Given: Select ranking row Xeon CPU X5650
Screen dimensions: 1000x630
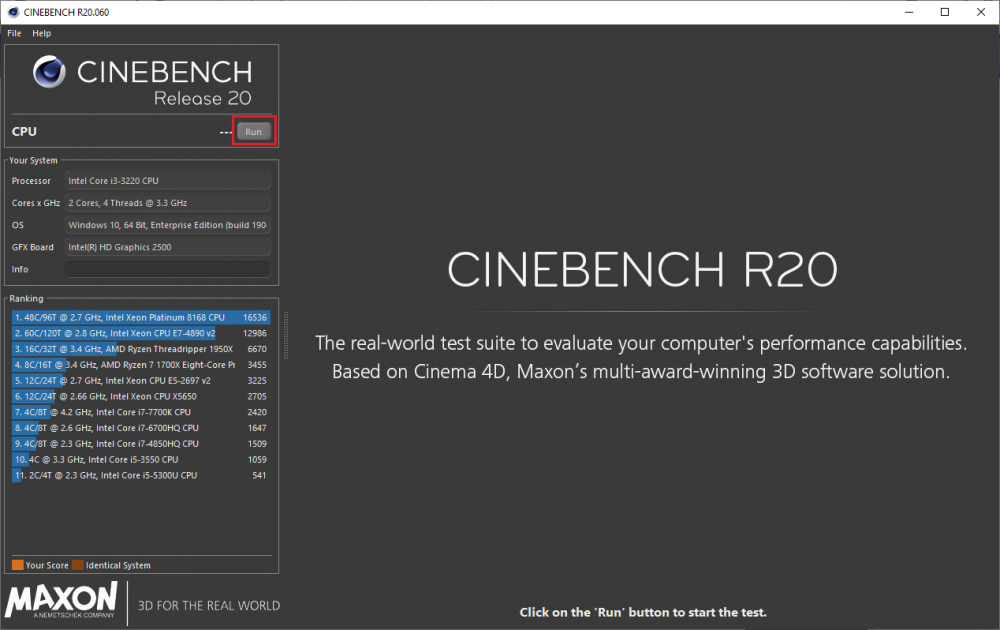Looking at the screenshot, I should click(x=141, y=397).
